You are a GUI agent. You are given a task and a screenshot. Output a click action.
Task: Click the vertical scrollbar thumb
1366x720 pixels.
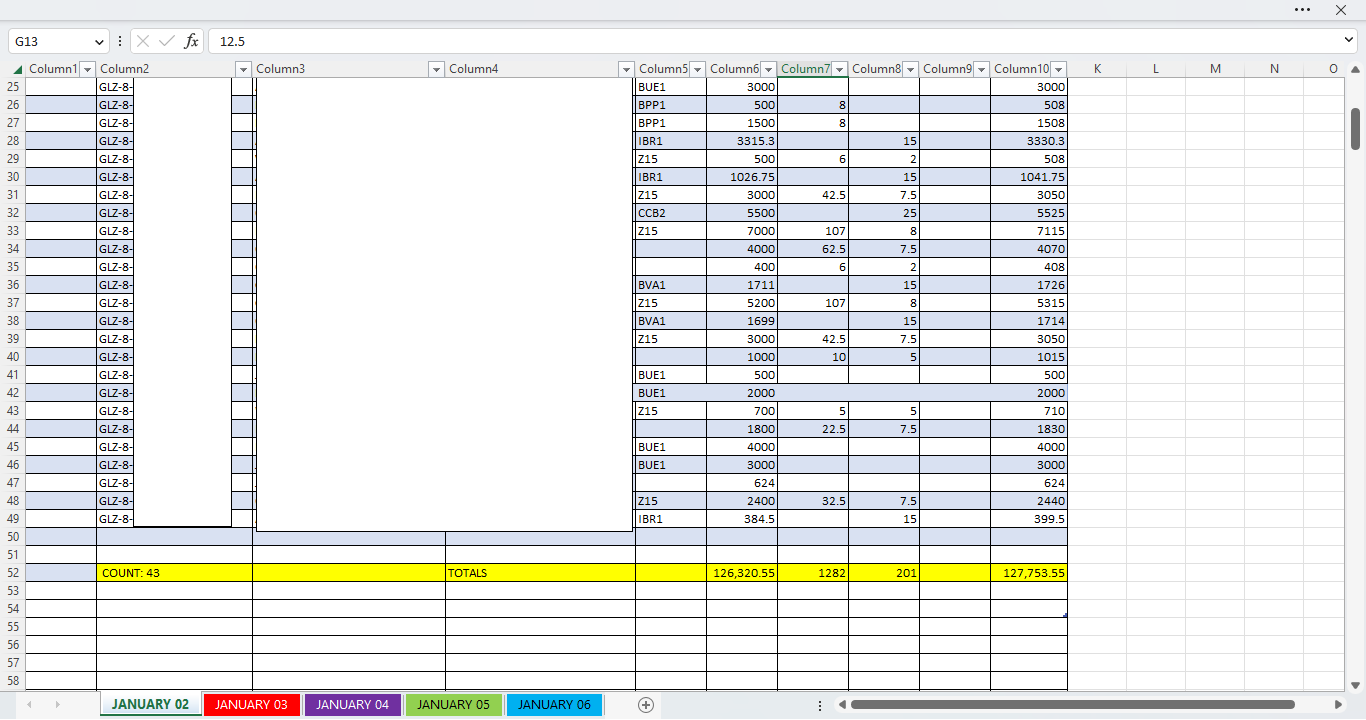click(x=1356, y=129)
